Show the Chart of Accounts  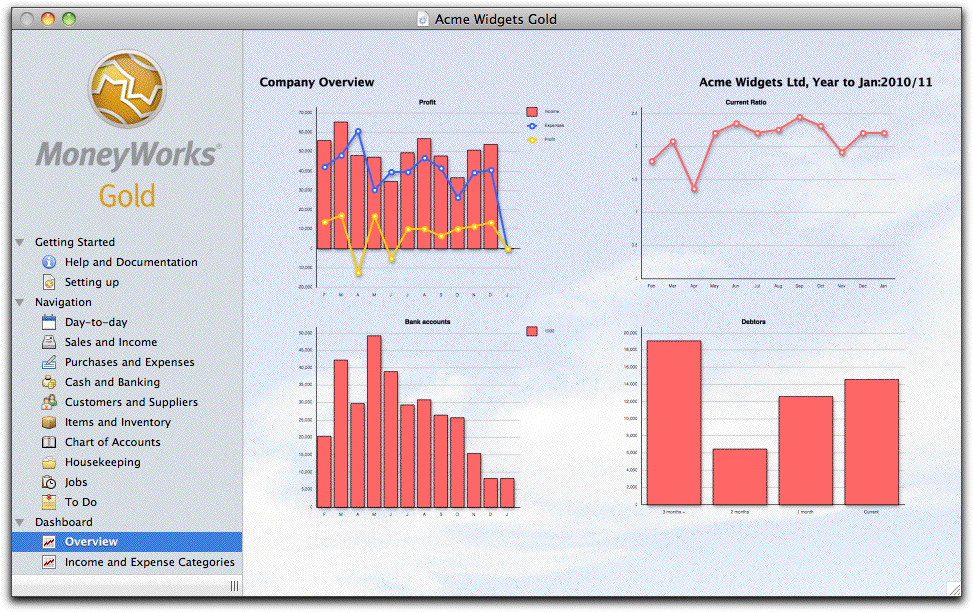pos(112,442)
